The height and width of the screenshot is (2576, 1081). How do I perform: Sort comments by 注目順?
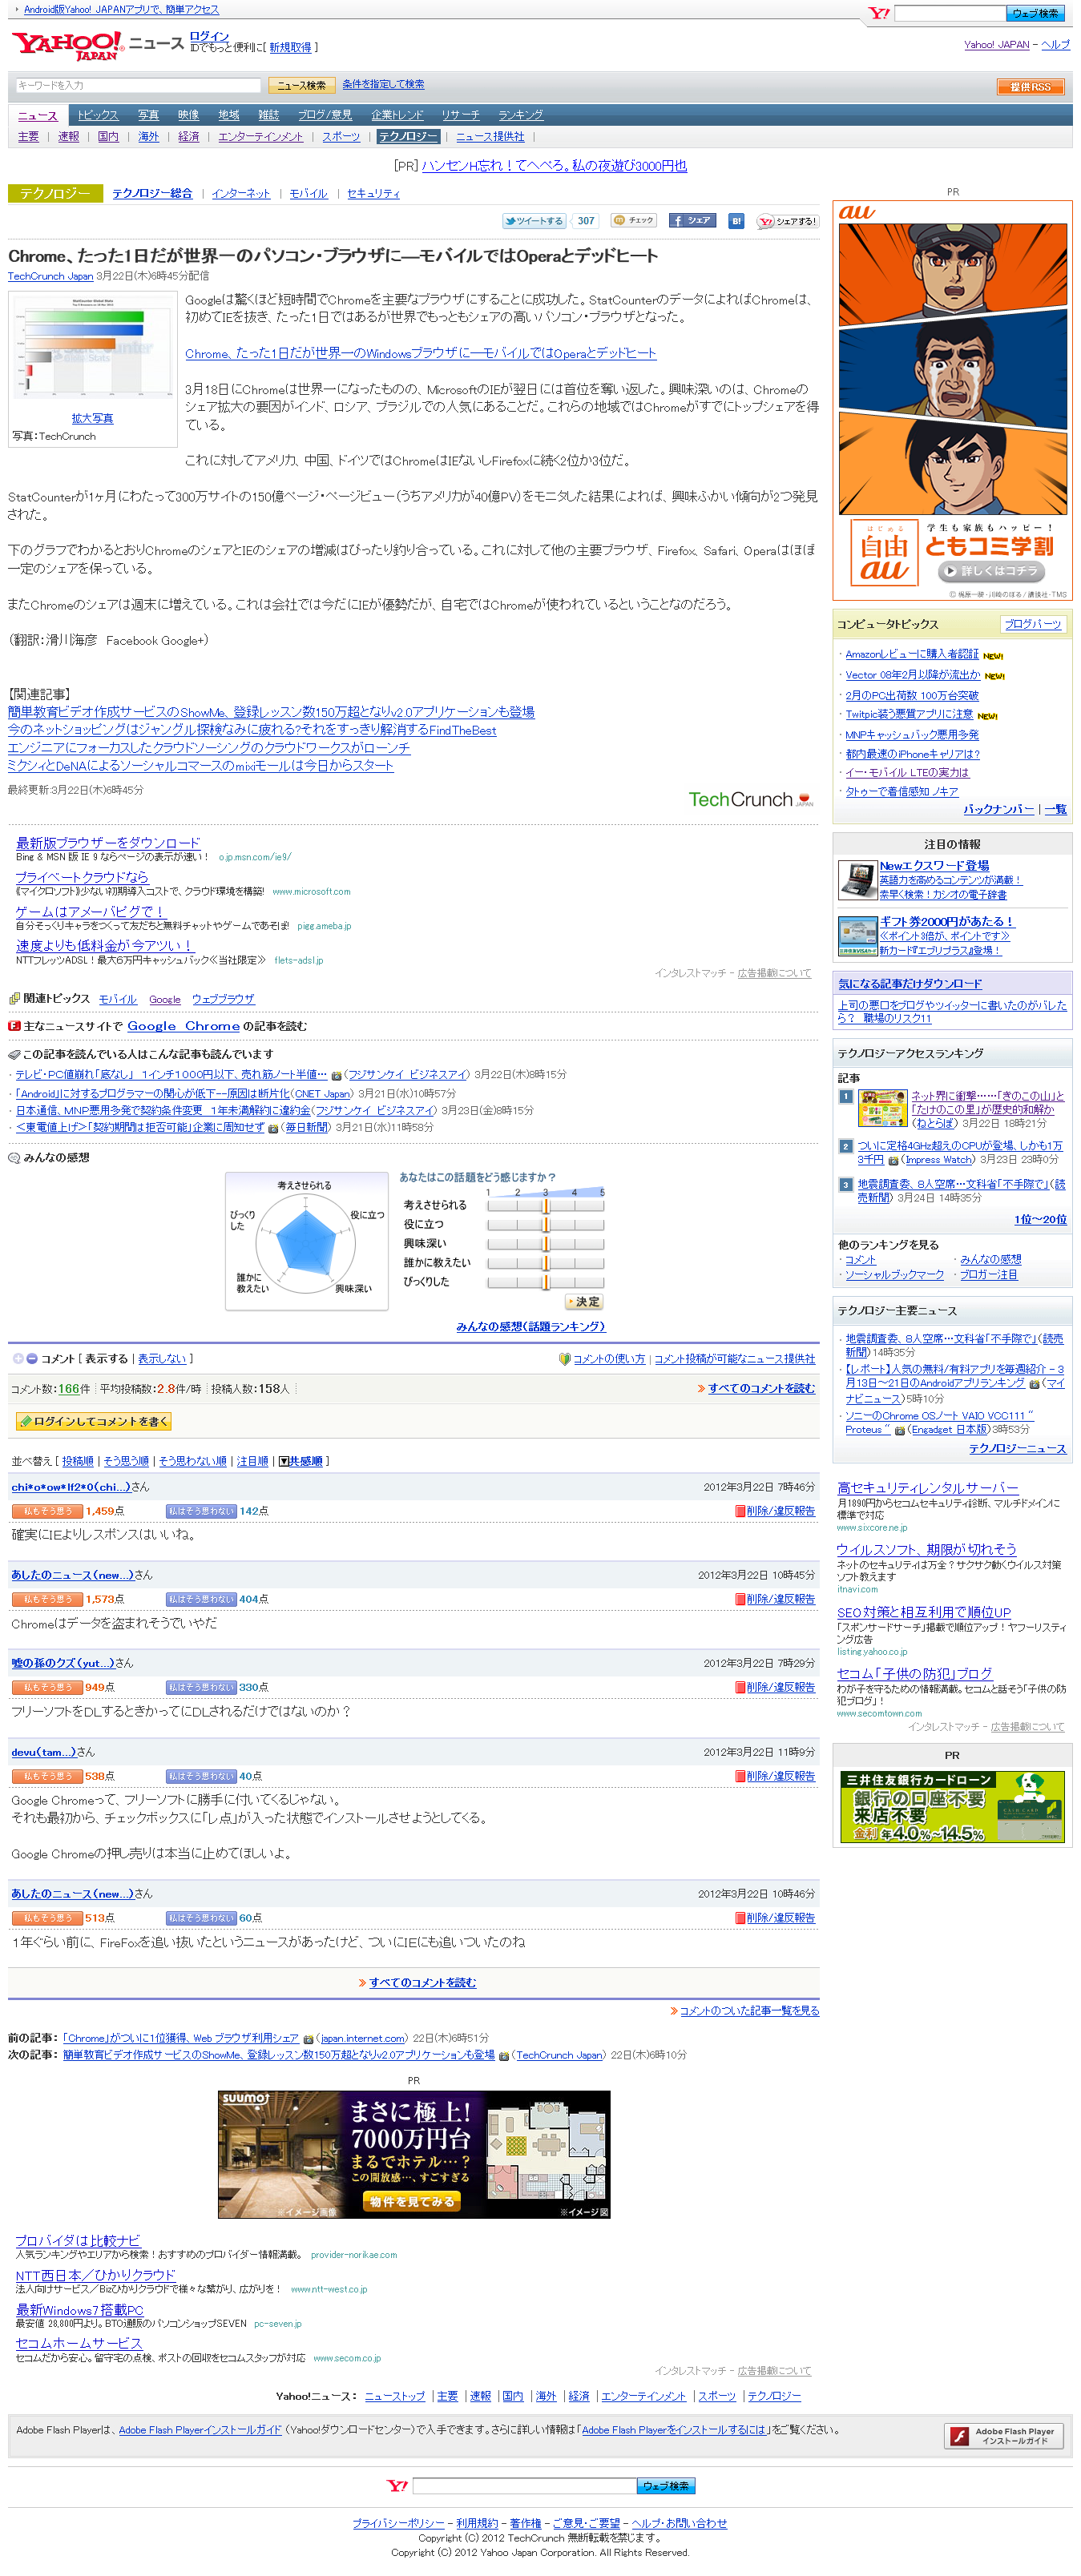[252, 1462]
